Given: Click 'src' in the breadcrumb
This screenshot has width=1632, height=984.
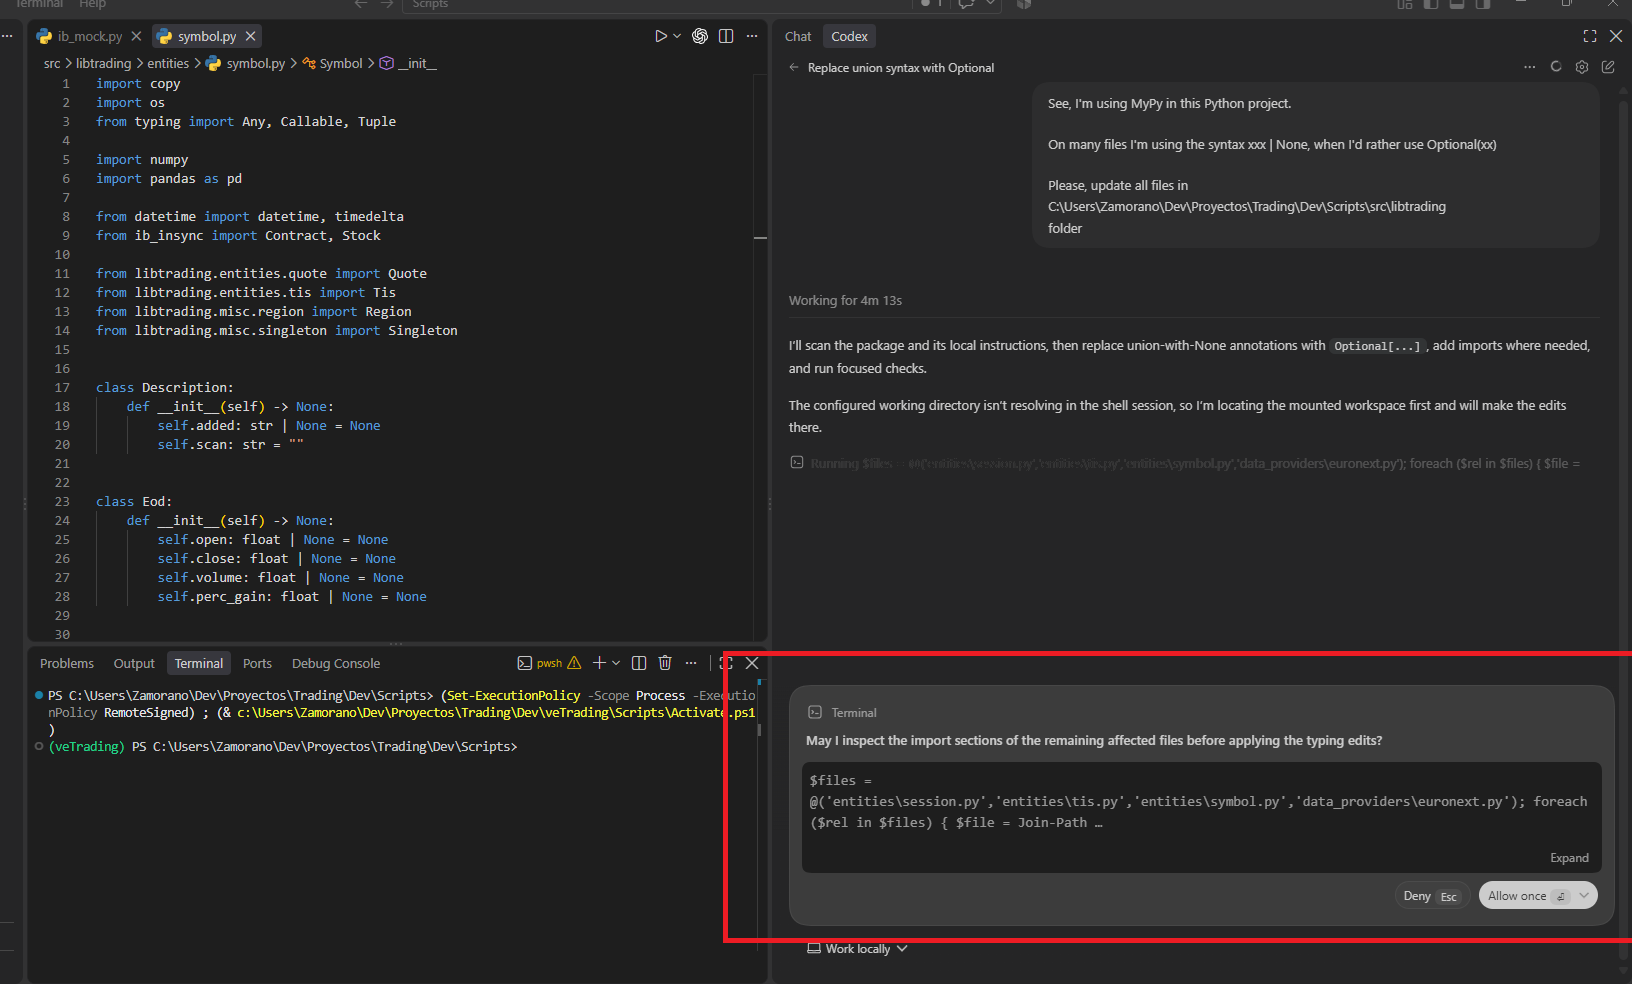Looking at the screenshot, I should click(52, 63).
